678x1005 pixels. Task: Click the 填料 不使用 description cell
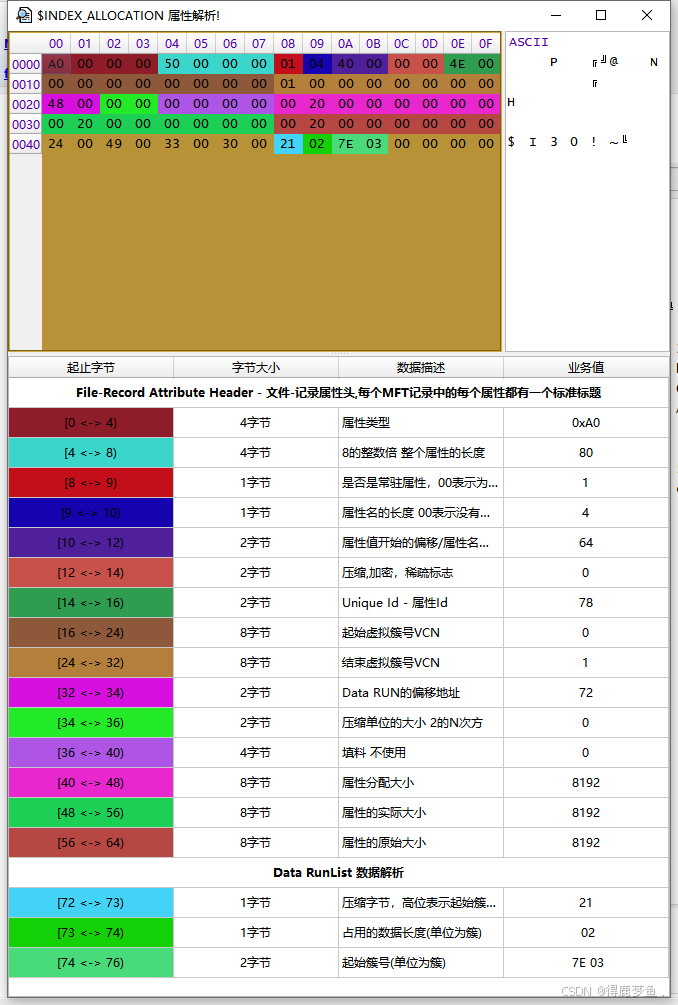tap(420, 752)
